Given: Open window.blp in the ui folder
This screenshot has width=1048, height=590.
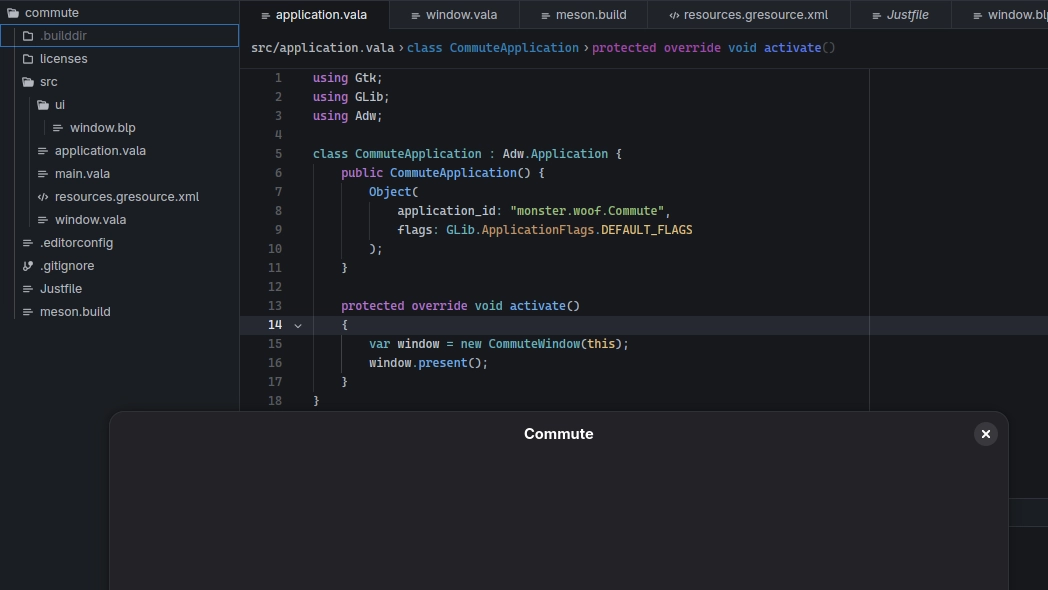Looking at the screenshot, I should [x=102, y=128].
